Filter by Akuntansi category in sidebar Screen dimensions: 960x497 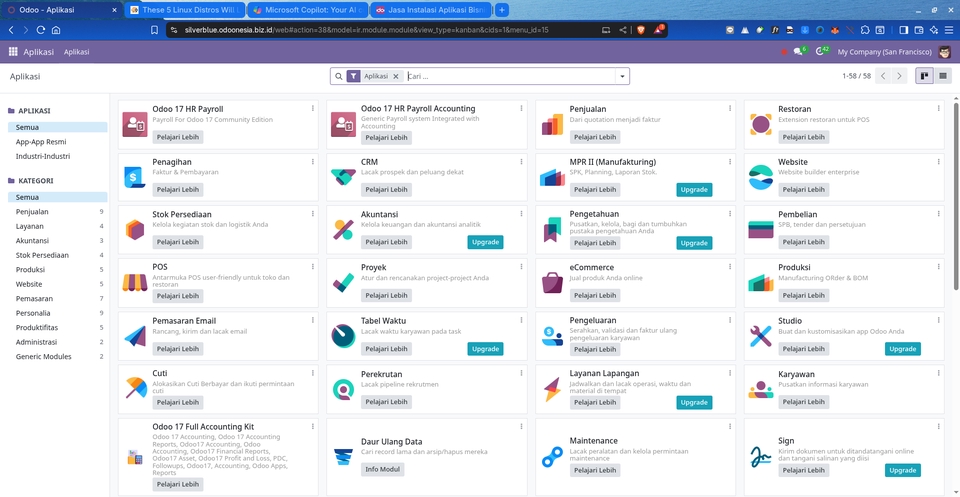[32, 240]
